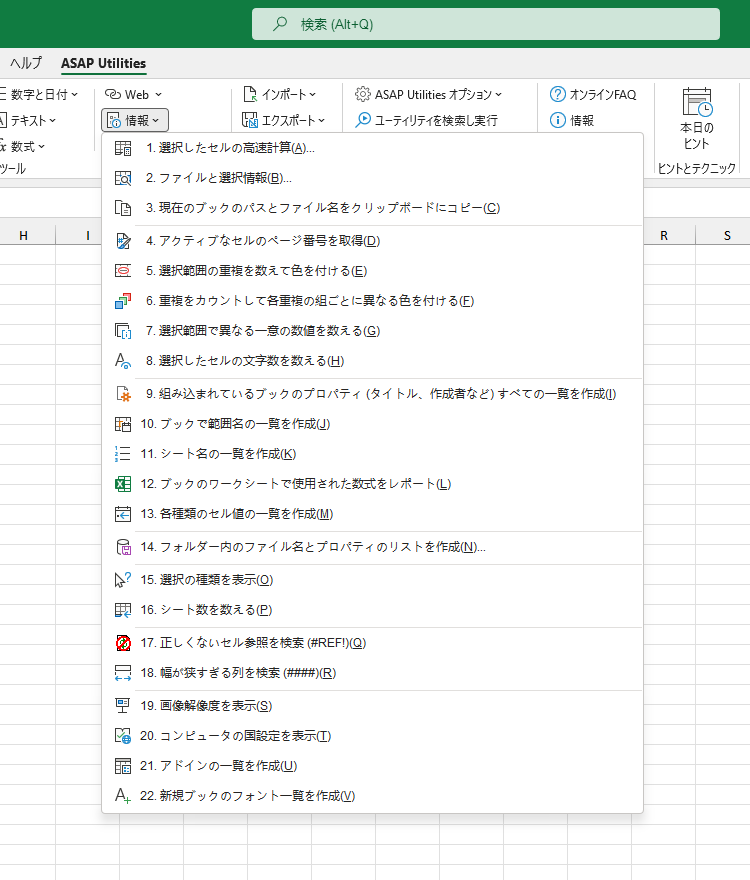
Task: Expand ASAP Utilities オプション dropdown
Action: 428,94
